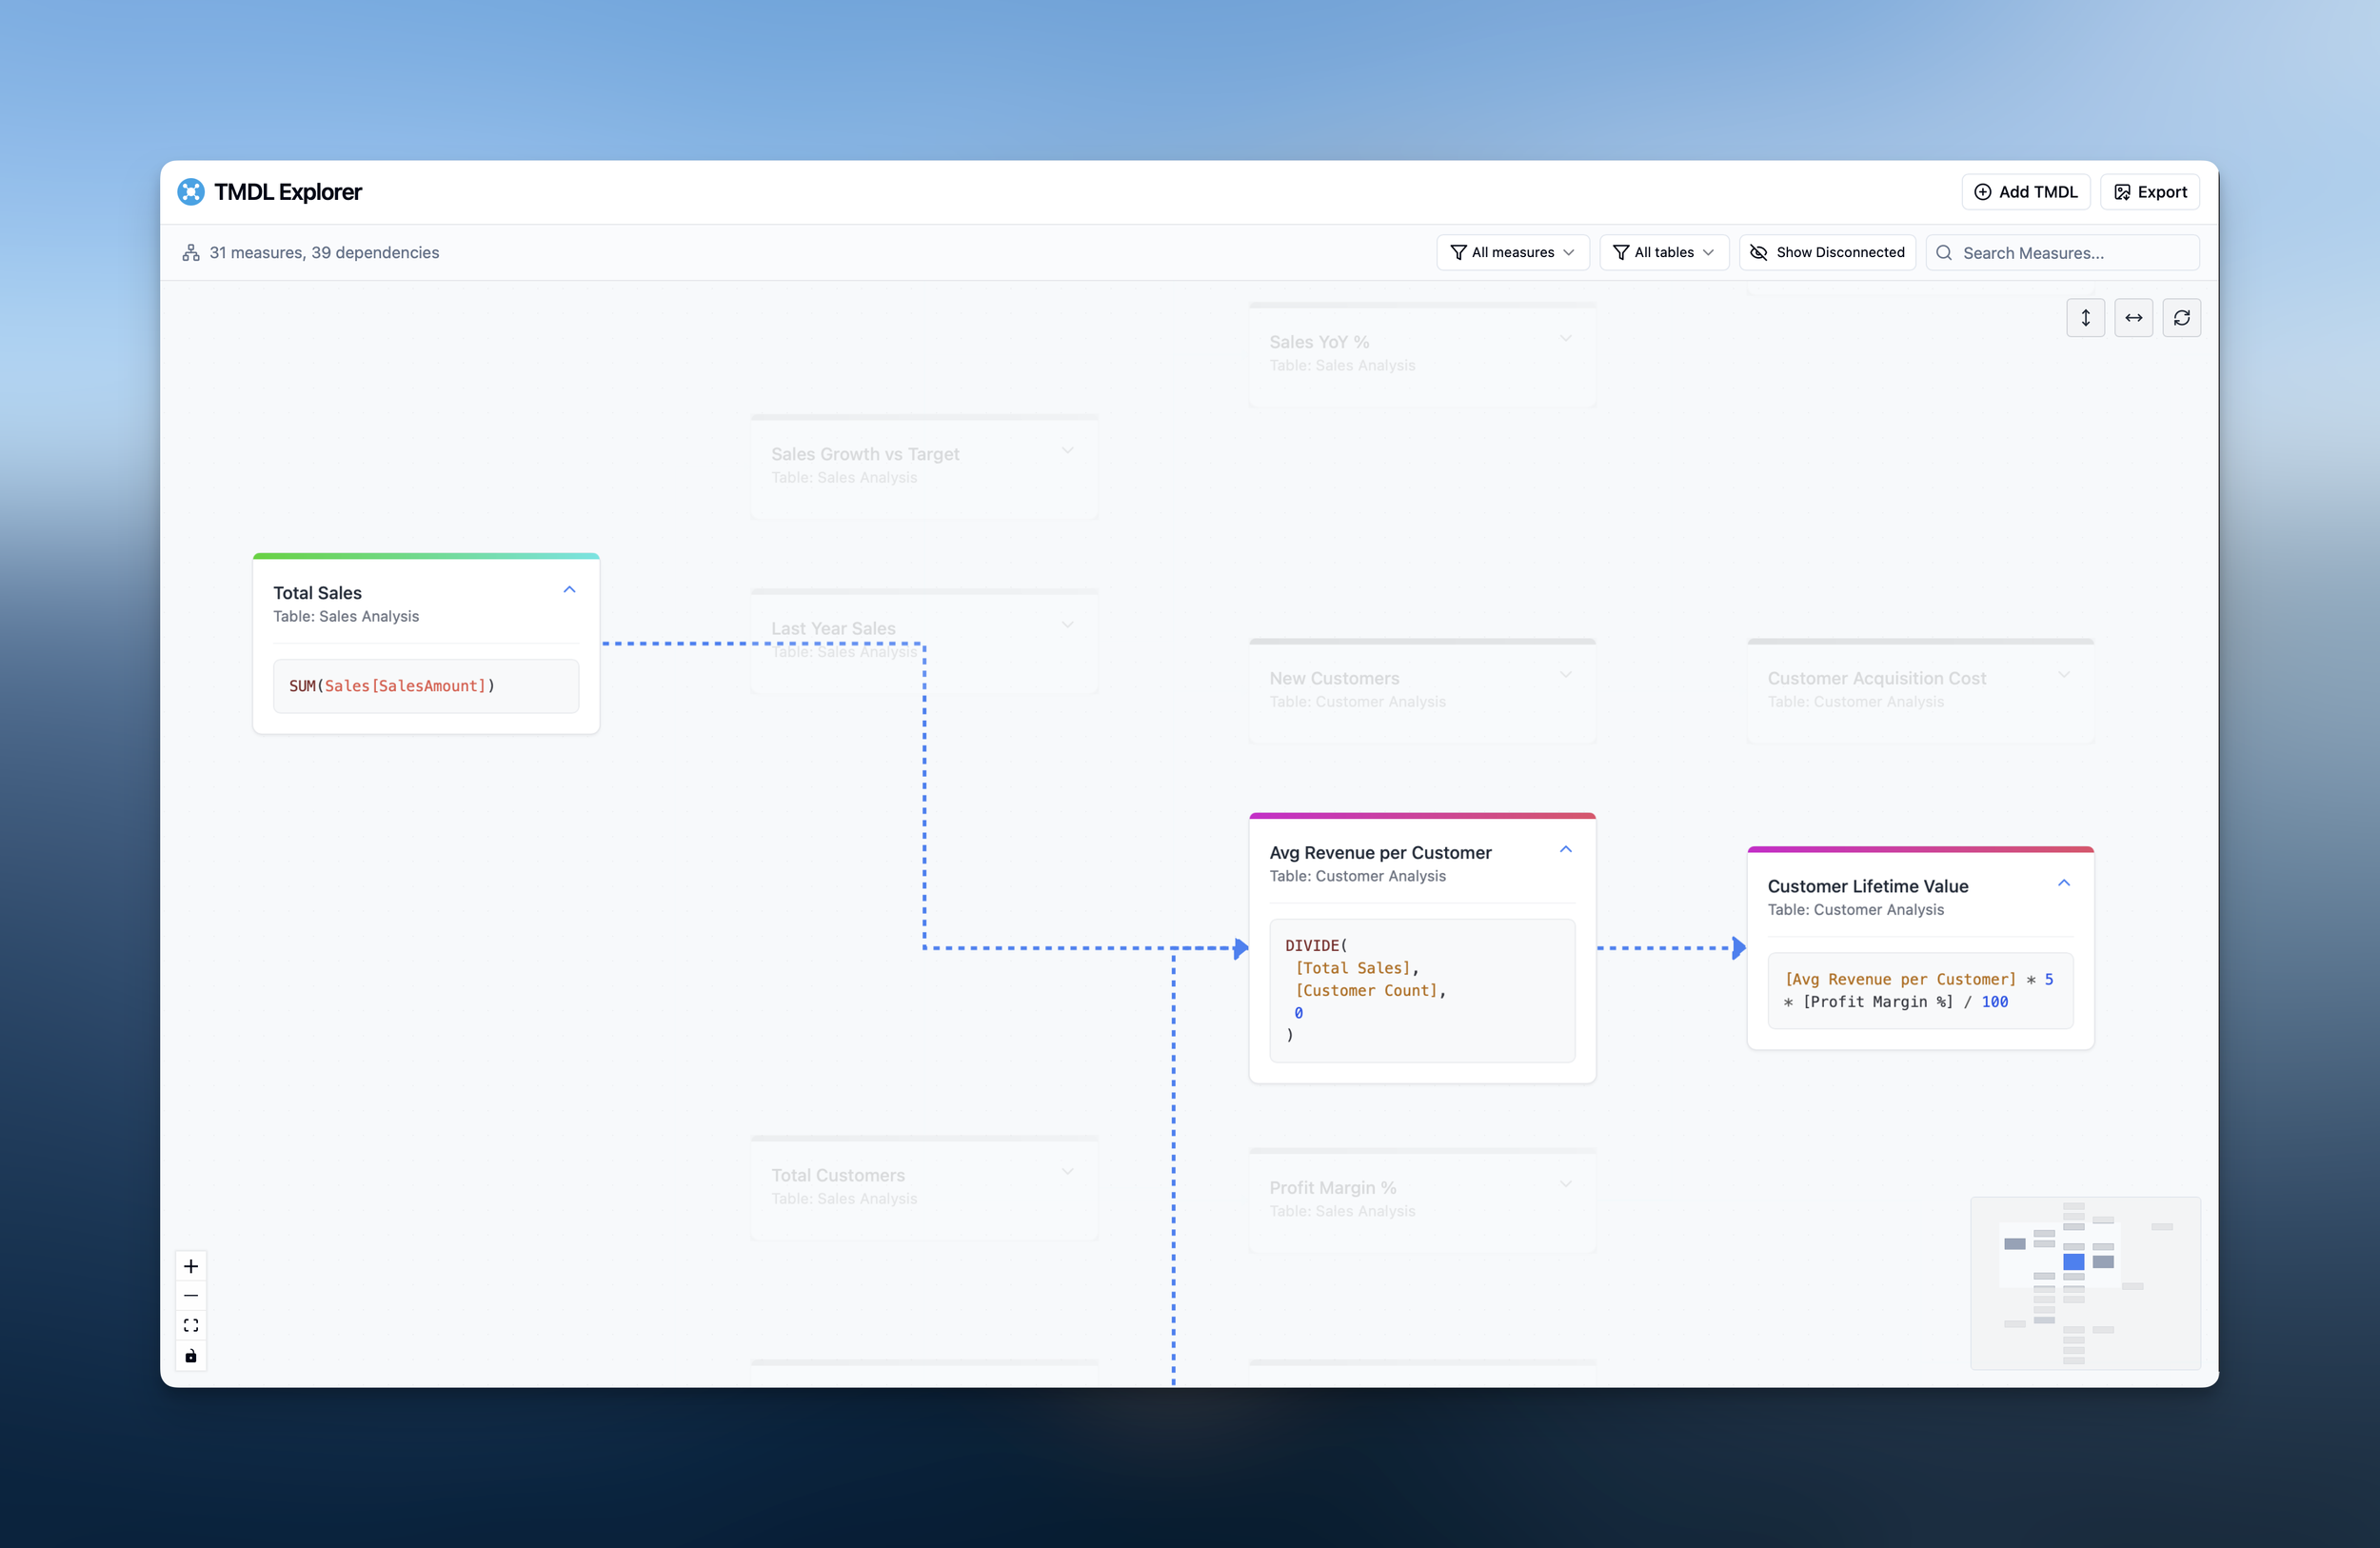Screen dimensions: 2380x1548
Task: Click the refresh layout icon
Action: 2181,318
